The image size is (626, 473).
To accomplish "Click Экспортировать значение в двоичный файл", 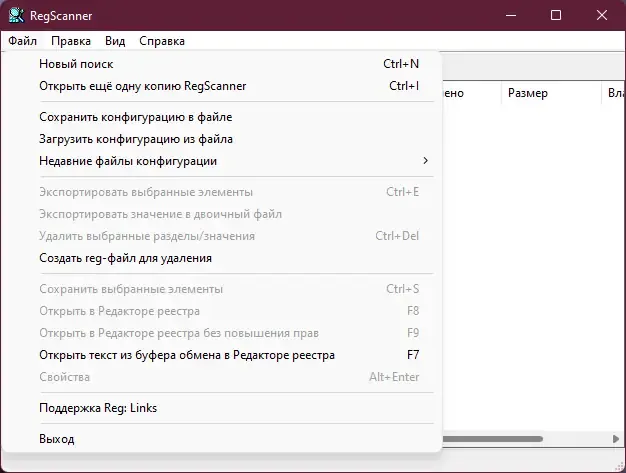I will point(222,214).
